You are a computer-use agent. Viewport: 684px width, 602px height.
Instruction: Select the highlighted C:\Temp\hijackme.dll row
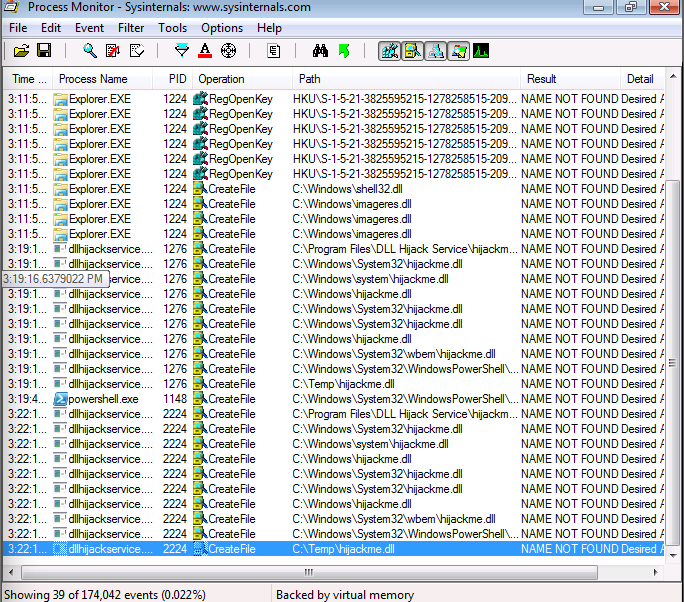(x=334, y=549)
